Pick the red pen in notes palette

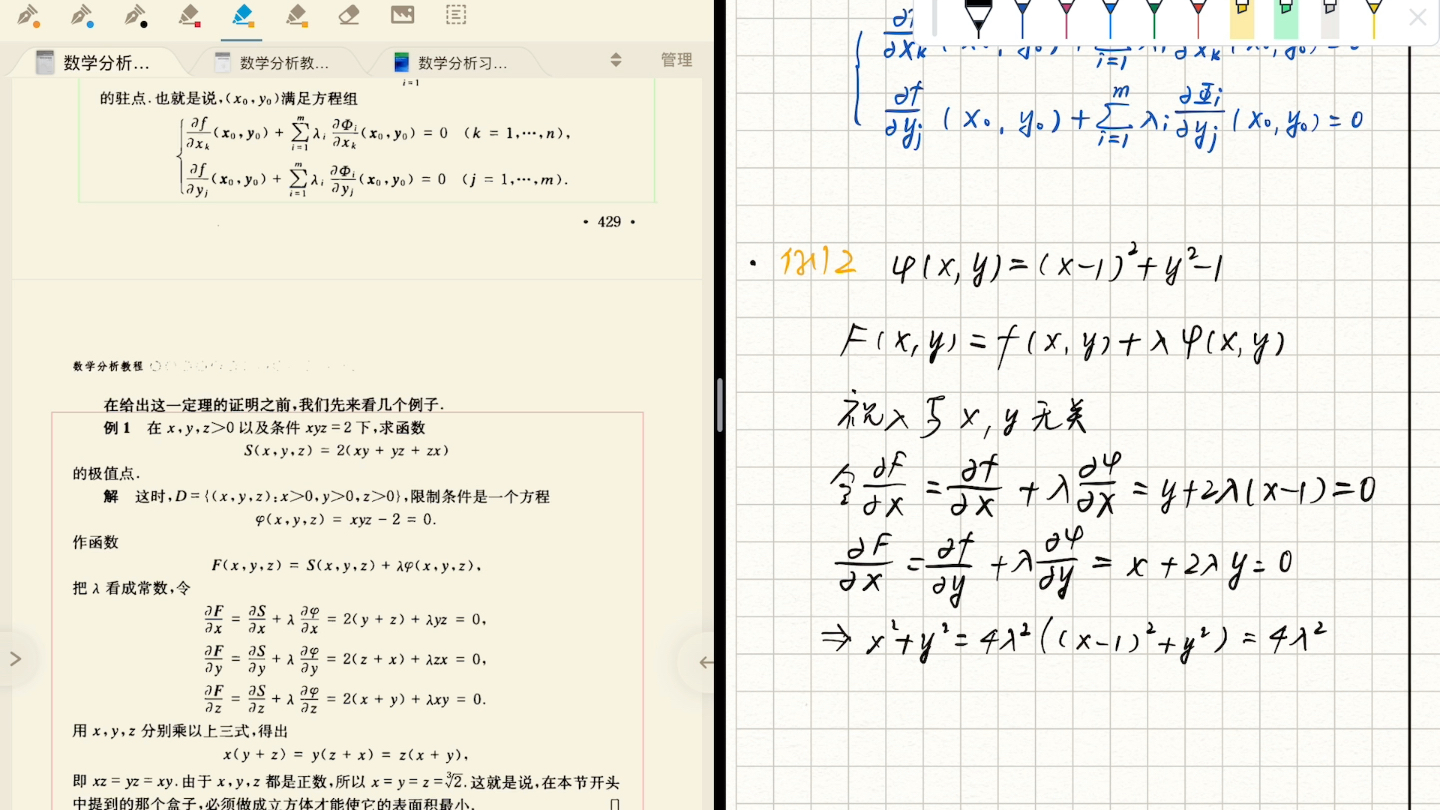coord(1198,18)
